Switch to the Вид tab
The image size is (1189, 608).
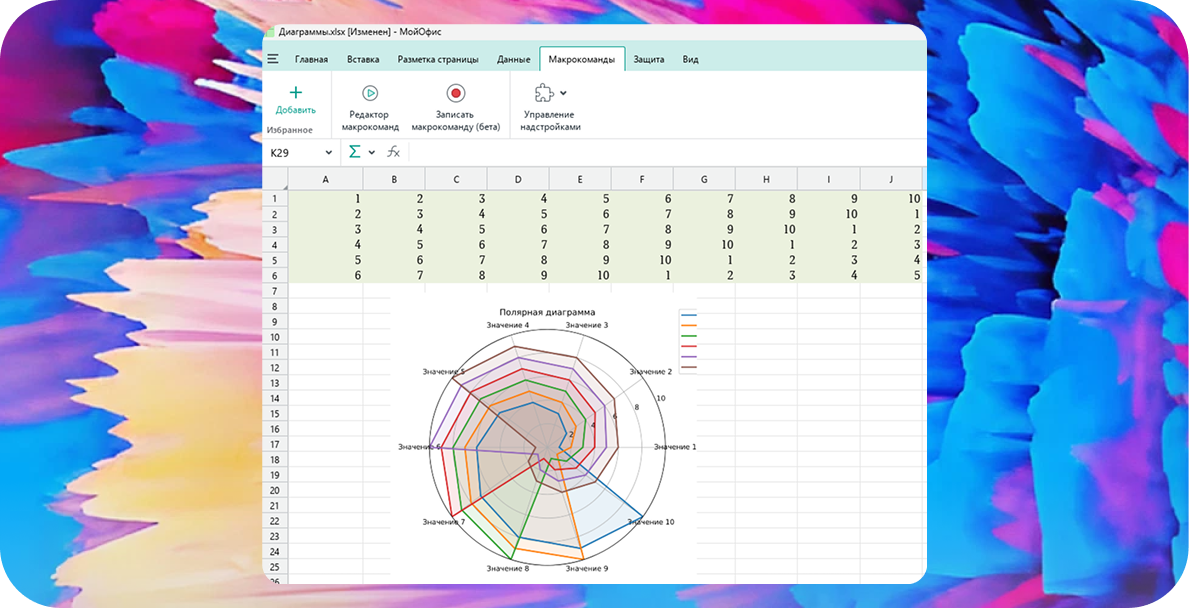[690, 59]
